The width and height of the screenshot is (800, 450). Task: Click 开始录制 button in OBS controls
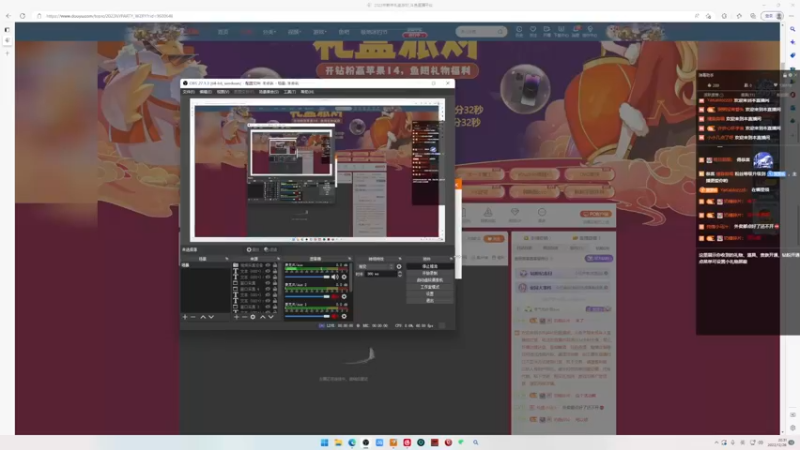[430, 273]
